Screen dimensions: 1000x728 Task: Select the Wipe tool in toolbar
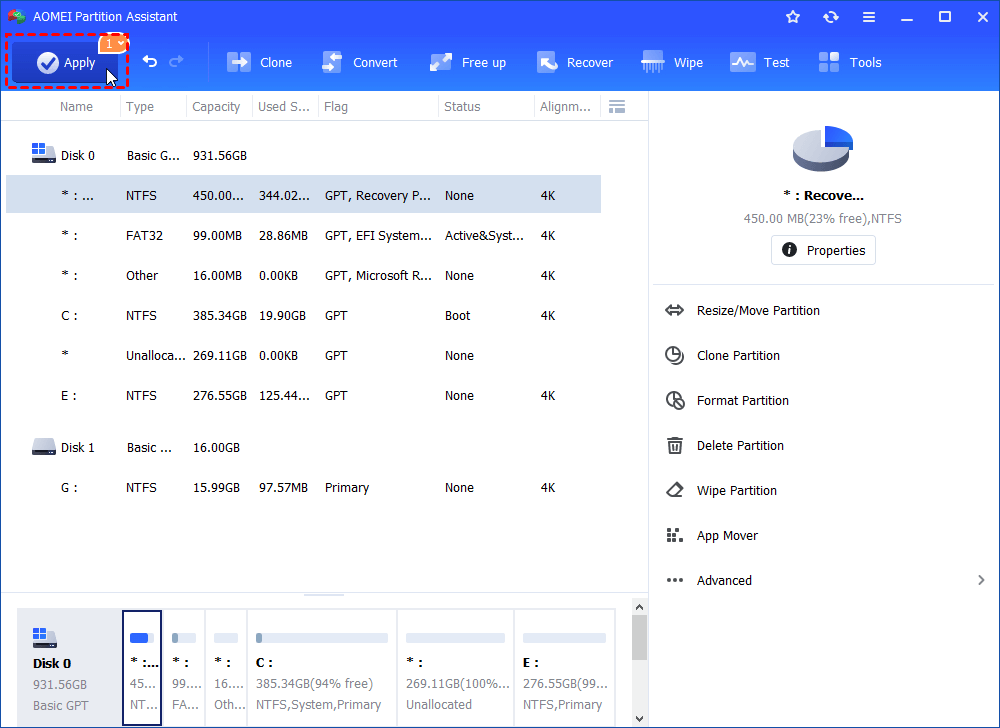(x=672, y=62)
